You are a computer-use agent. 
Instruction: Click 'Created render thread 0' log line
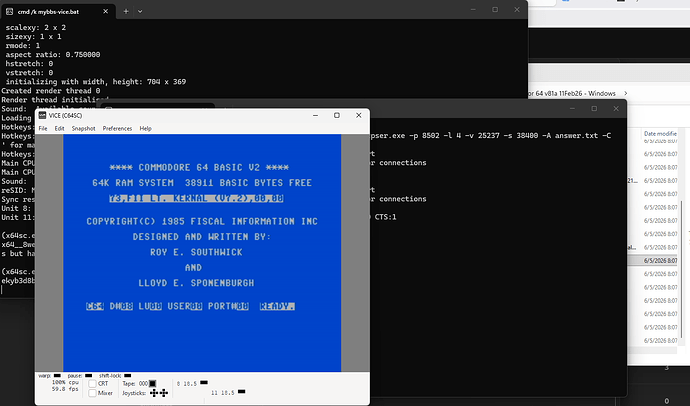click(51, 91)
